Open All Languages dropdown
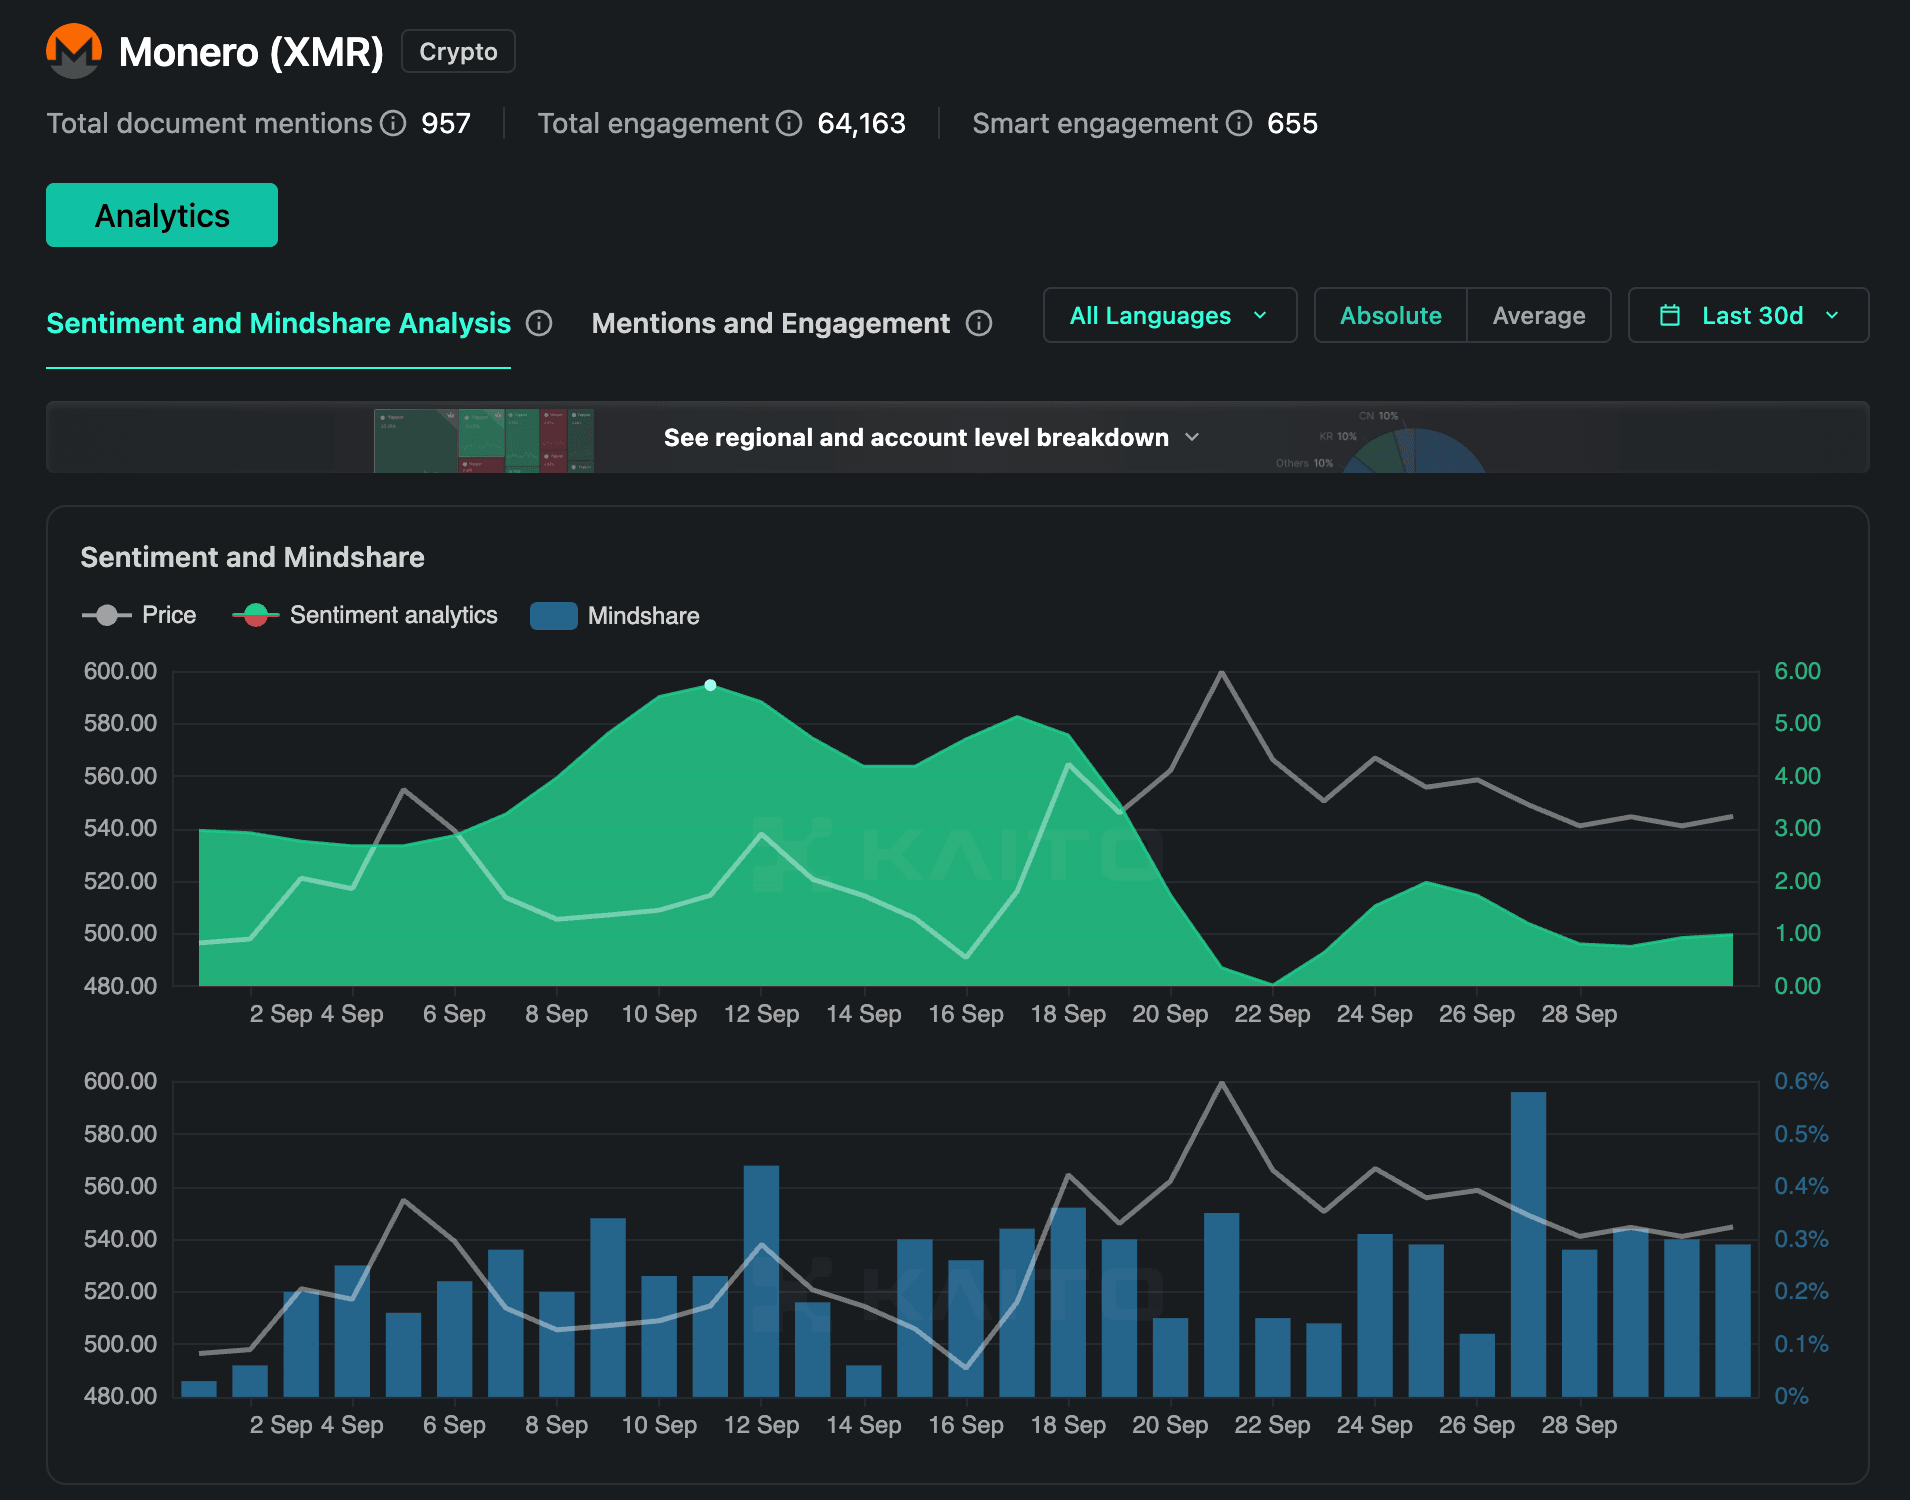The height and width of the screenshot is (1500, 1910). (1170, 316)
